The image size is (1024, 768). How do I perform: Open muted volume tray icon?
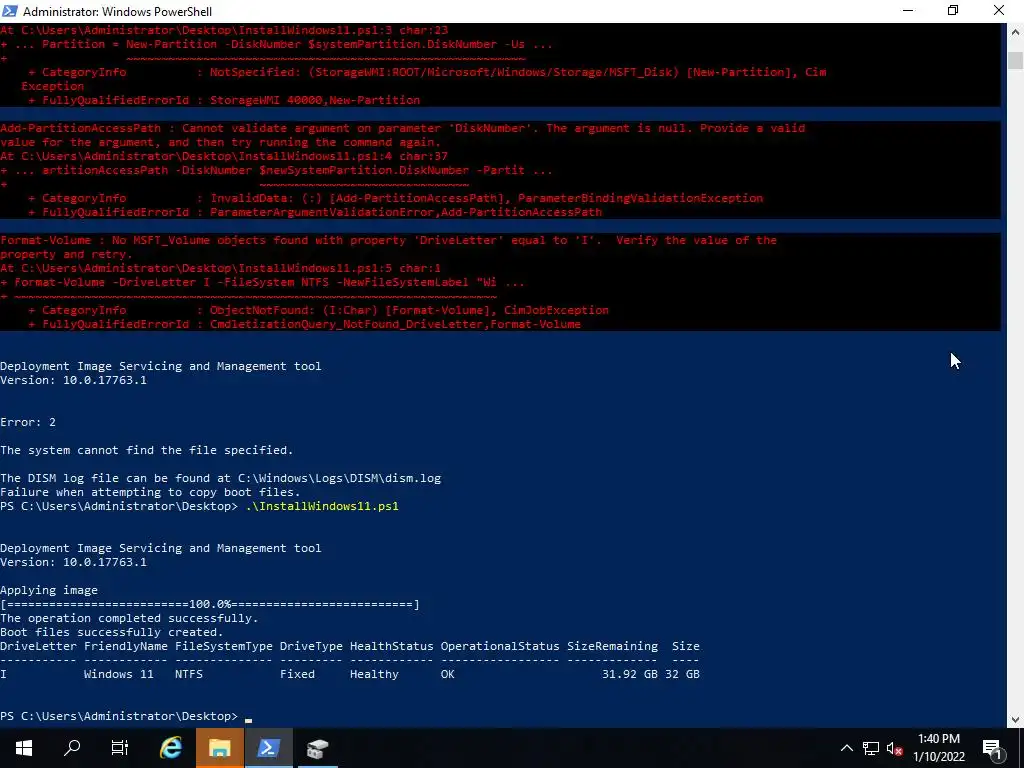pos(894,748)
